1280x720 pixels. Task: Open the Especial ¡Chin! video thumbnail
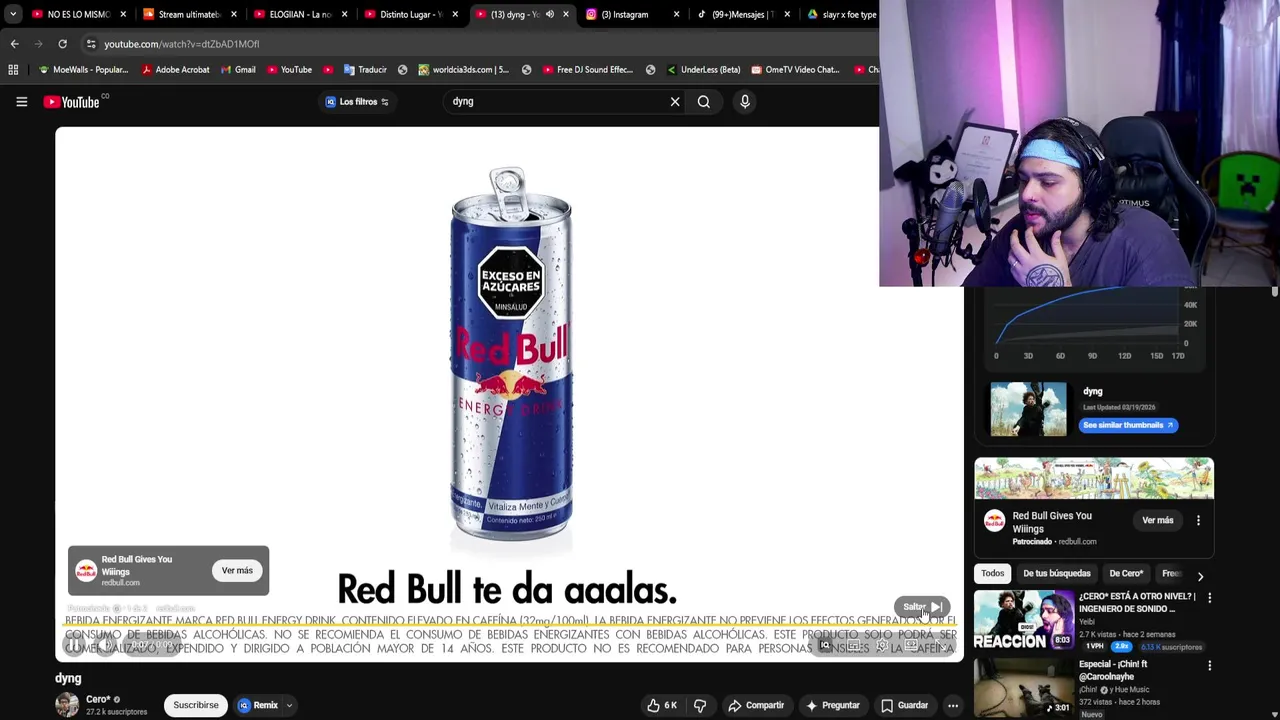tap(1023, 688)
